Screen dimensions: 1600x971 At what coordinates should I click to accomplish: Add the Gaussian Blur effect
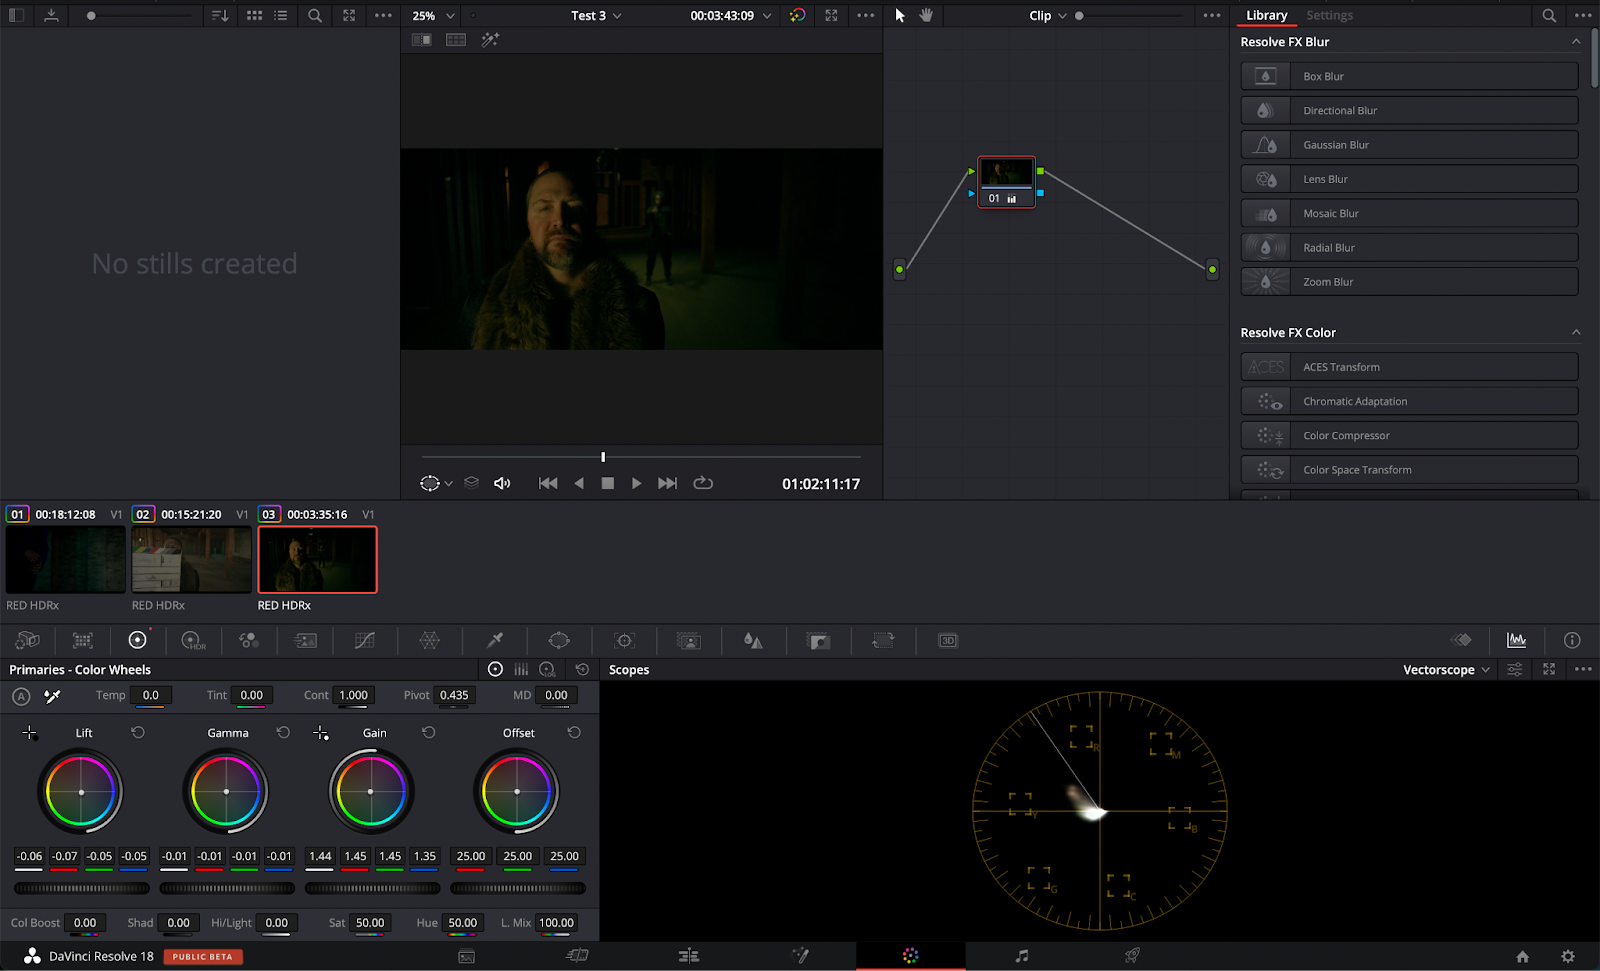[x=1409, y=145]
